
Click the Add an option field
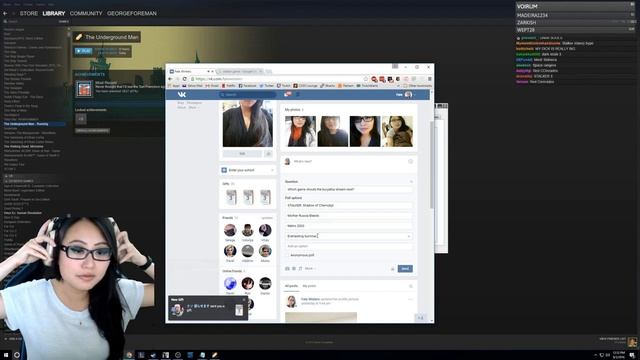[349, 246]
